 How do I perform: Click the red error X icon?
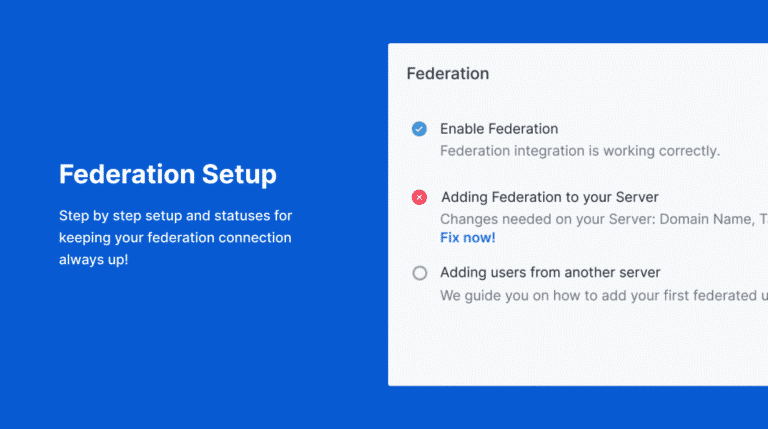point(419,198)
